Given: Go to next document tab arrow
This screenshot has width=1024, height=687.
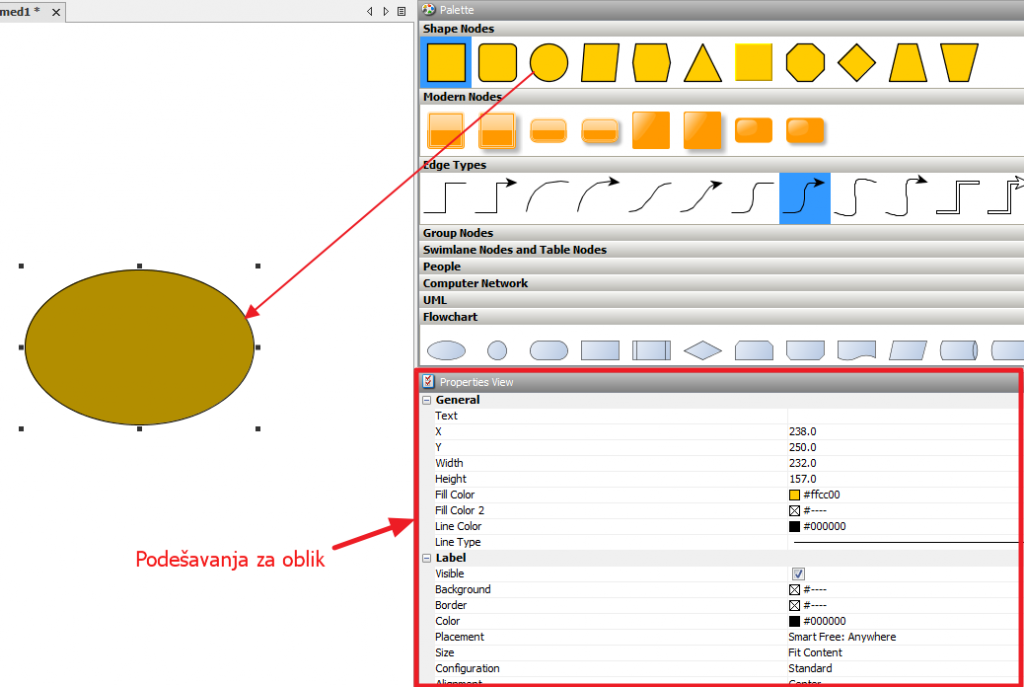Looking at the screenshot, I should (x=386, y=11).
